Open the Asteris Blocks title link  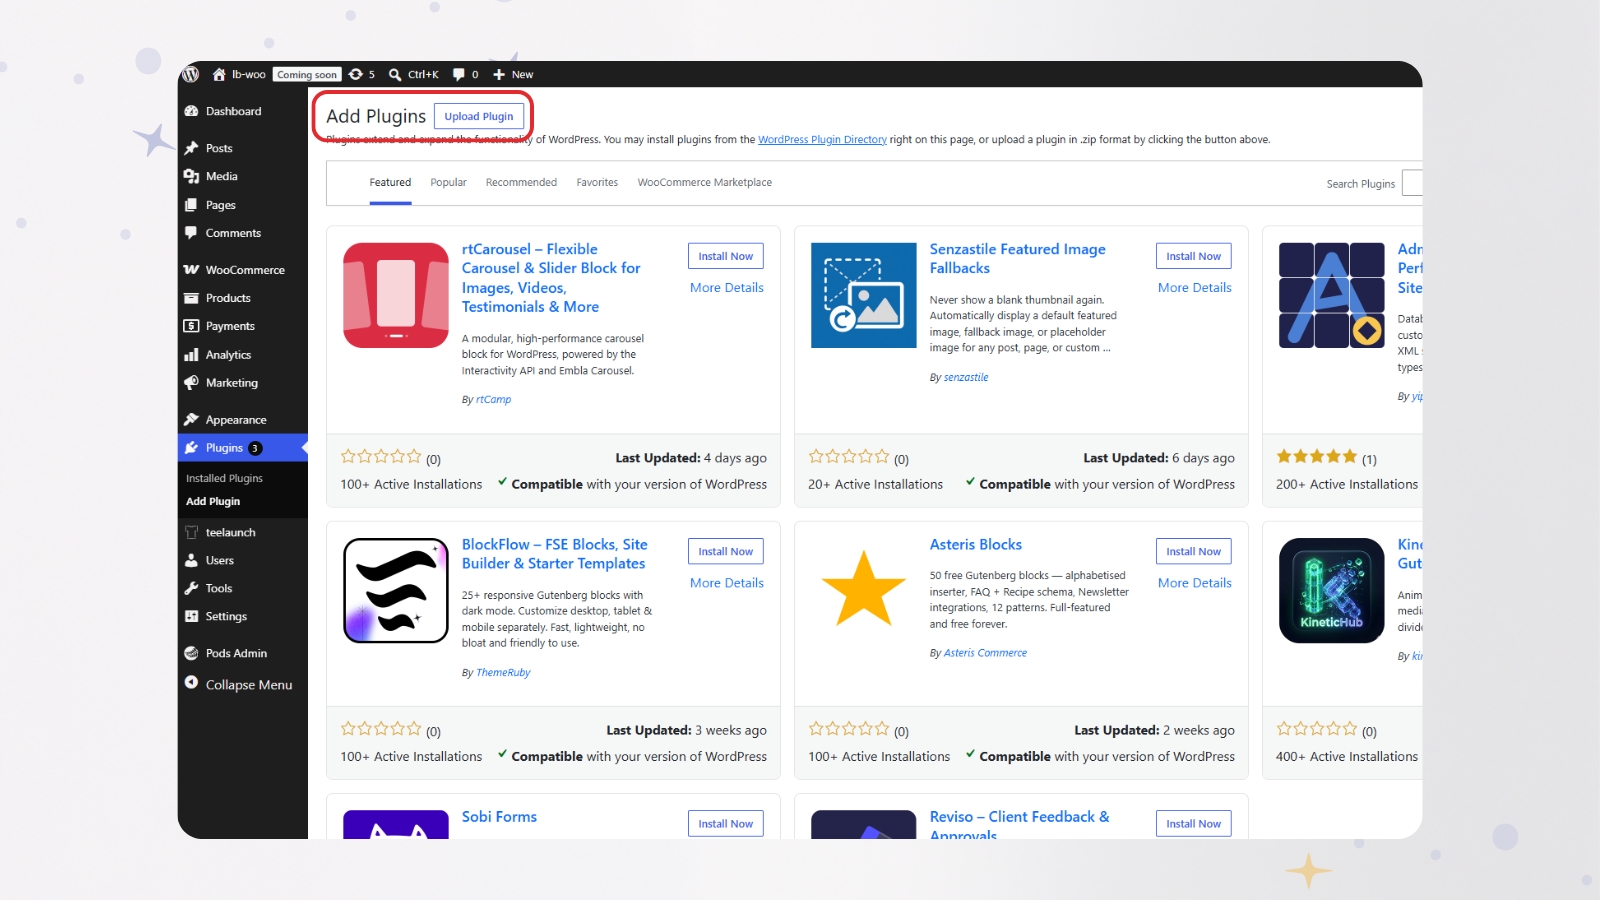pyautogui.click(x=976, y=545)
